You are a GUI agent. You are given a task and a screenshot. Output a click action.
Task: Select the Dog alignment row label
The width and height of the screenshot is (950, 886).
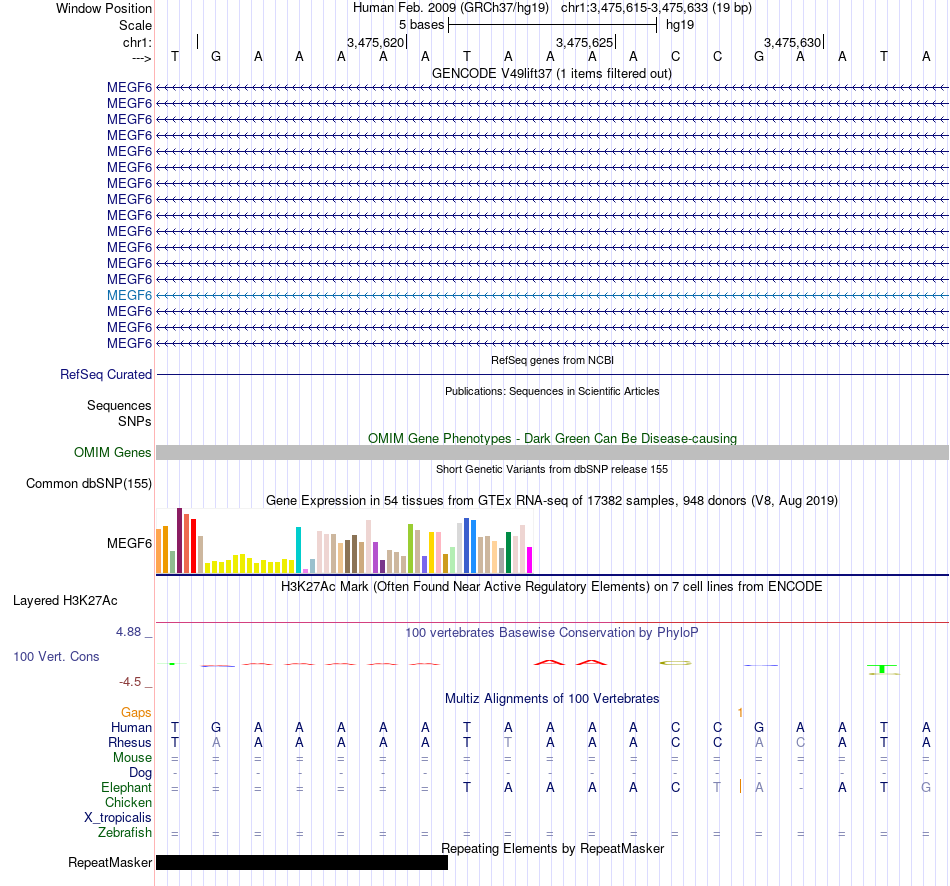(x=140, y=773)
